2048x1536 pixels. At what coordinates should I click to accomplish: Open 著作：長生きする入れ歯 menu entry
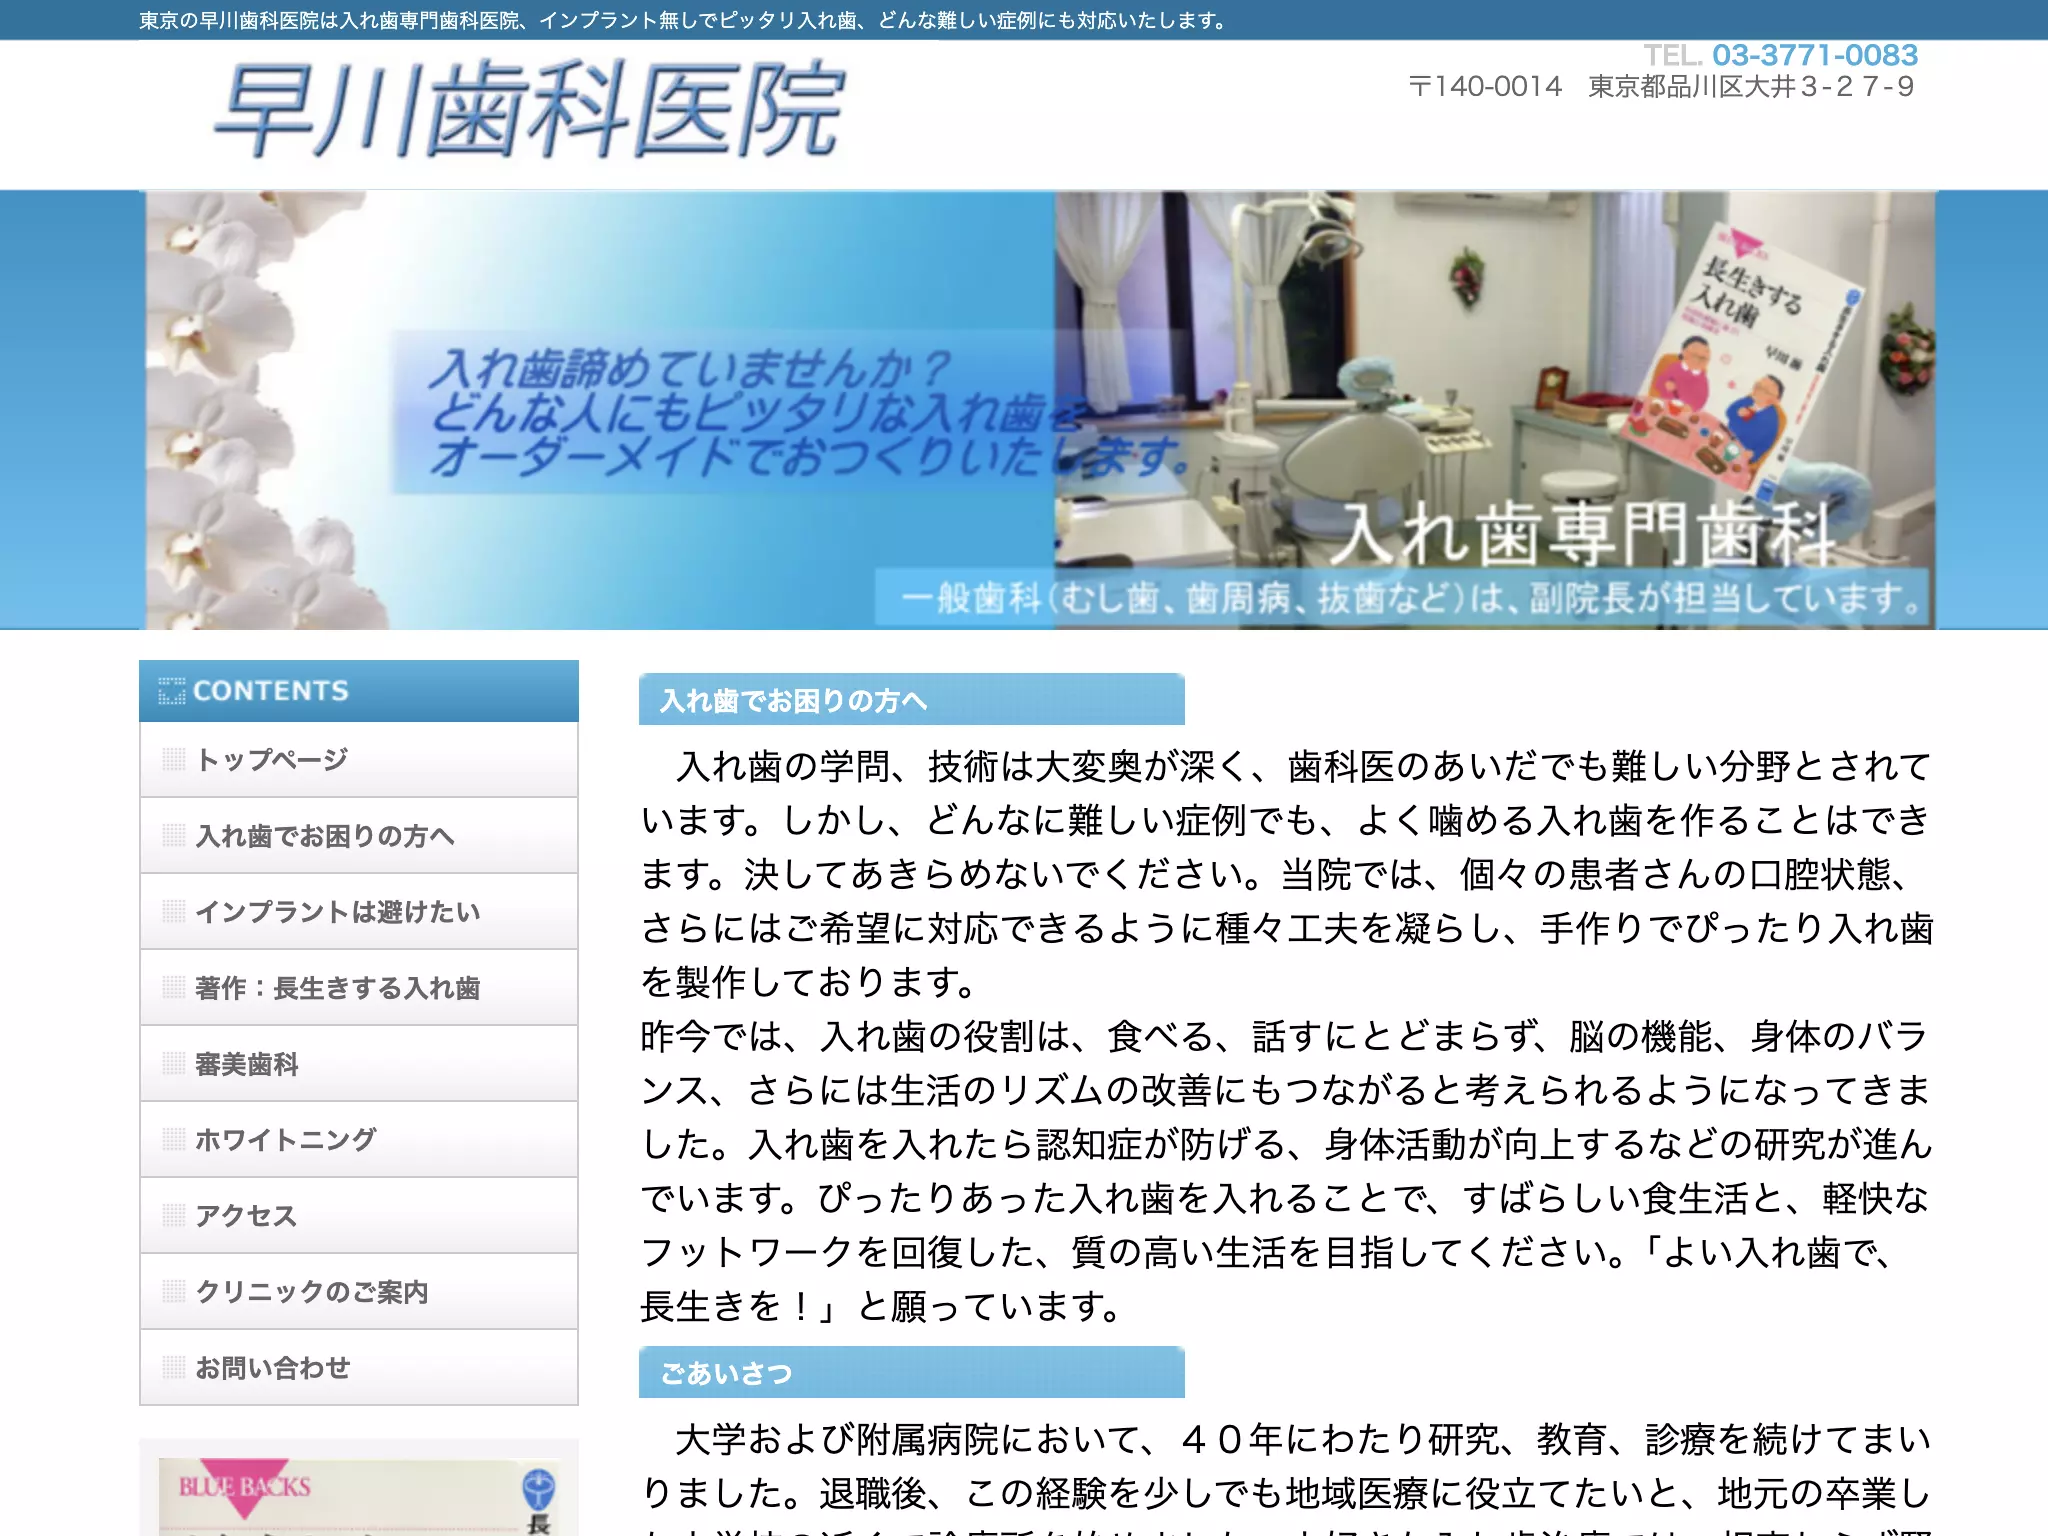tap(358, 988)
